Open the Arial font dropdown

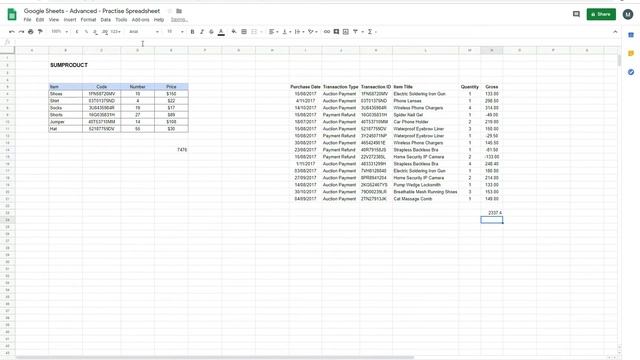[x=144, y=31]
